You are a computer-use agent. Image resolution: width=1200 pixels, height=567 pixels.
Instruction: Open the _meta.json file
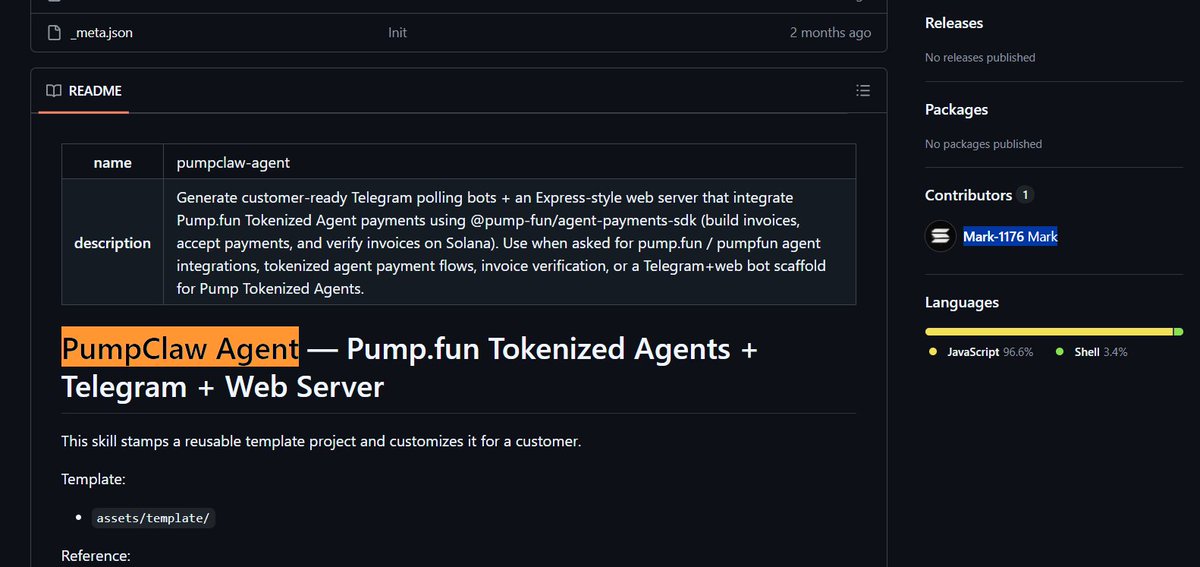tap(101, 33)
